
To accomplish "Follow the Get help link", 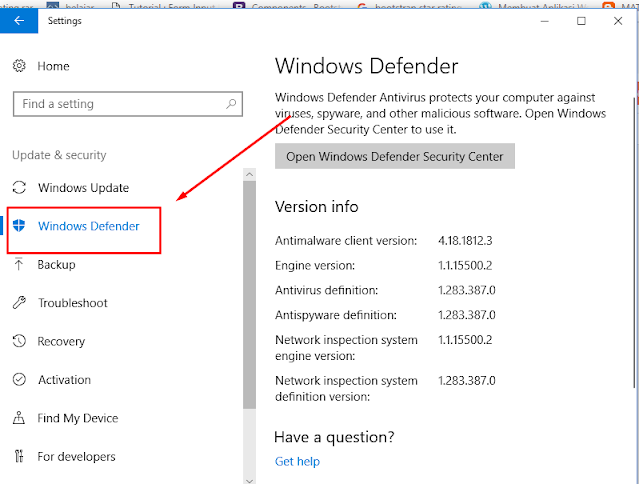I will pos(297,461).
